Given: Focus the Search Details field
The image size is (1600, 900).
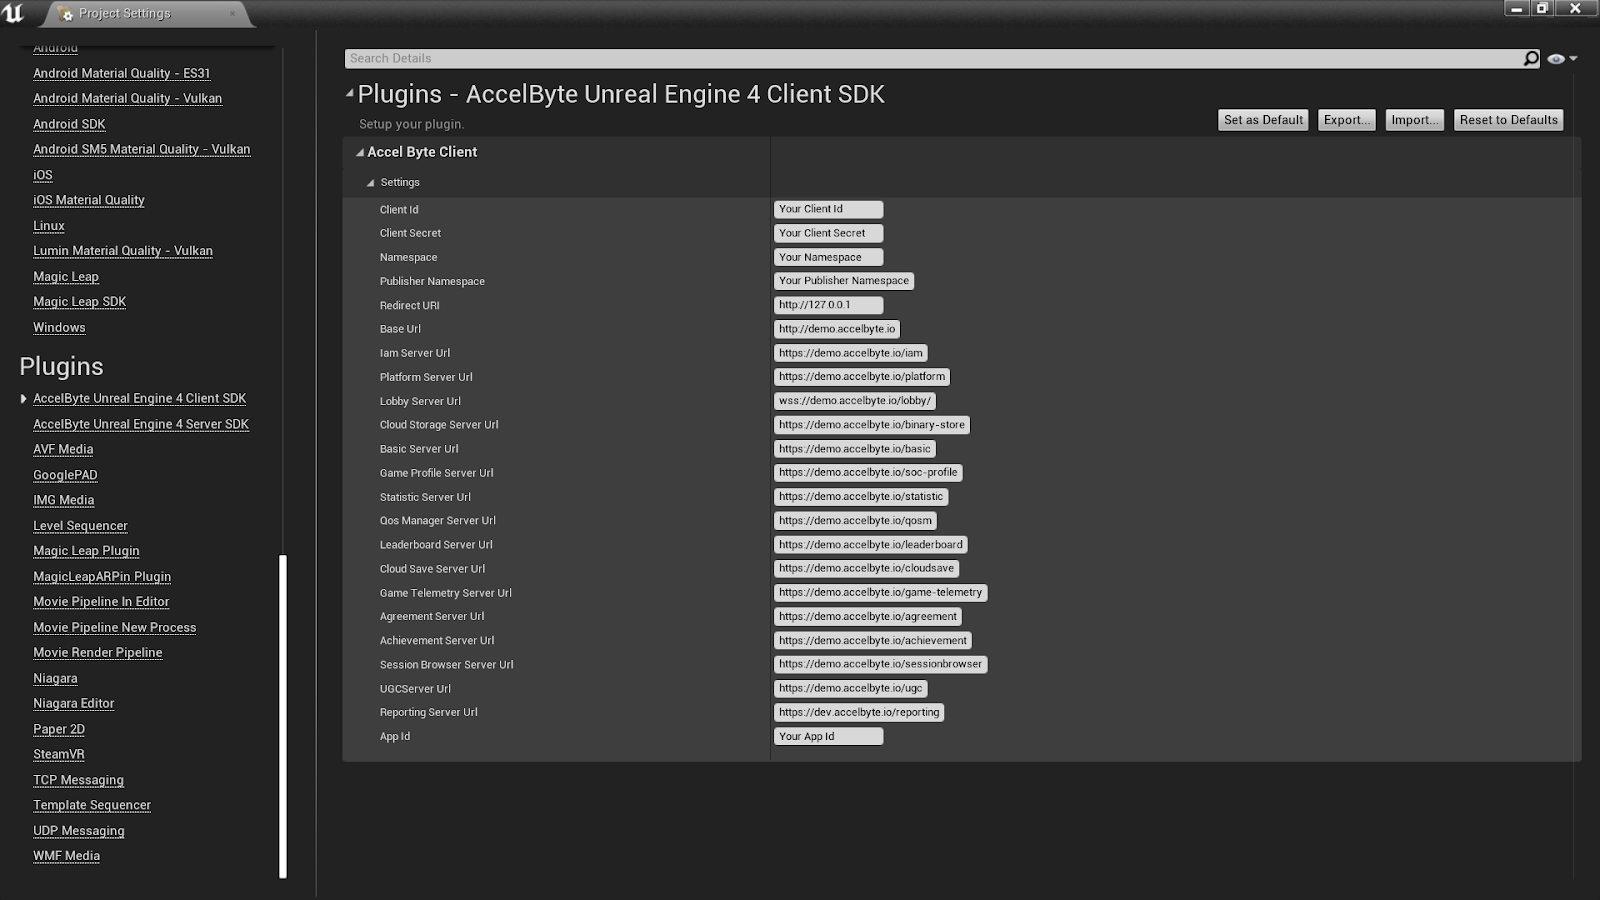Looking at the screenshot, I should point(933,59).
